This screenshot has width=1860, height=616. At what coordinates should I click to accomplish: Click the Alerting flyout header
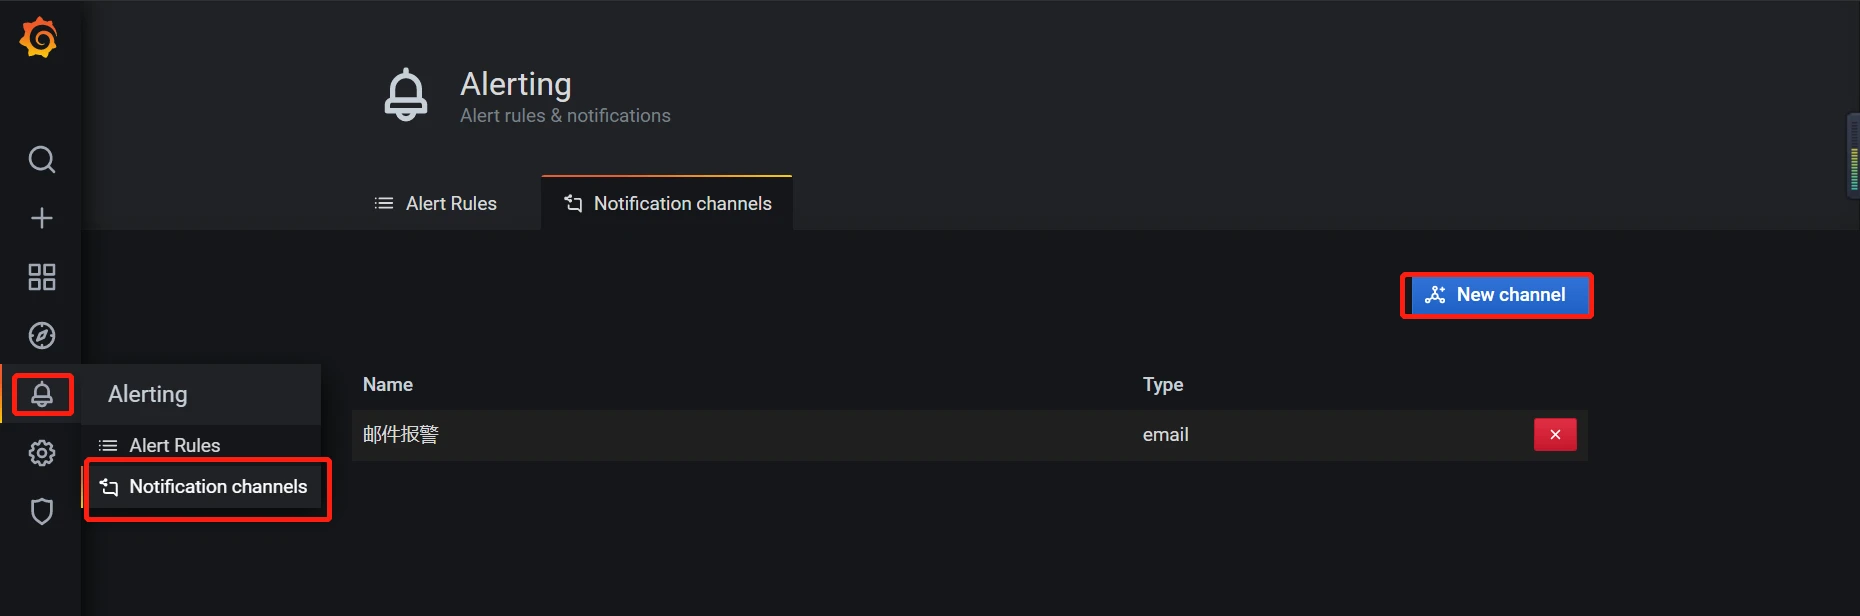click(x=148, y=394)
